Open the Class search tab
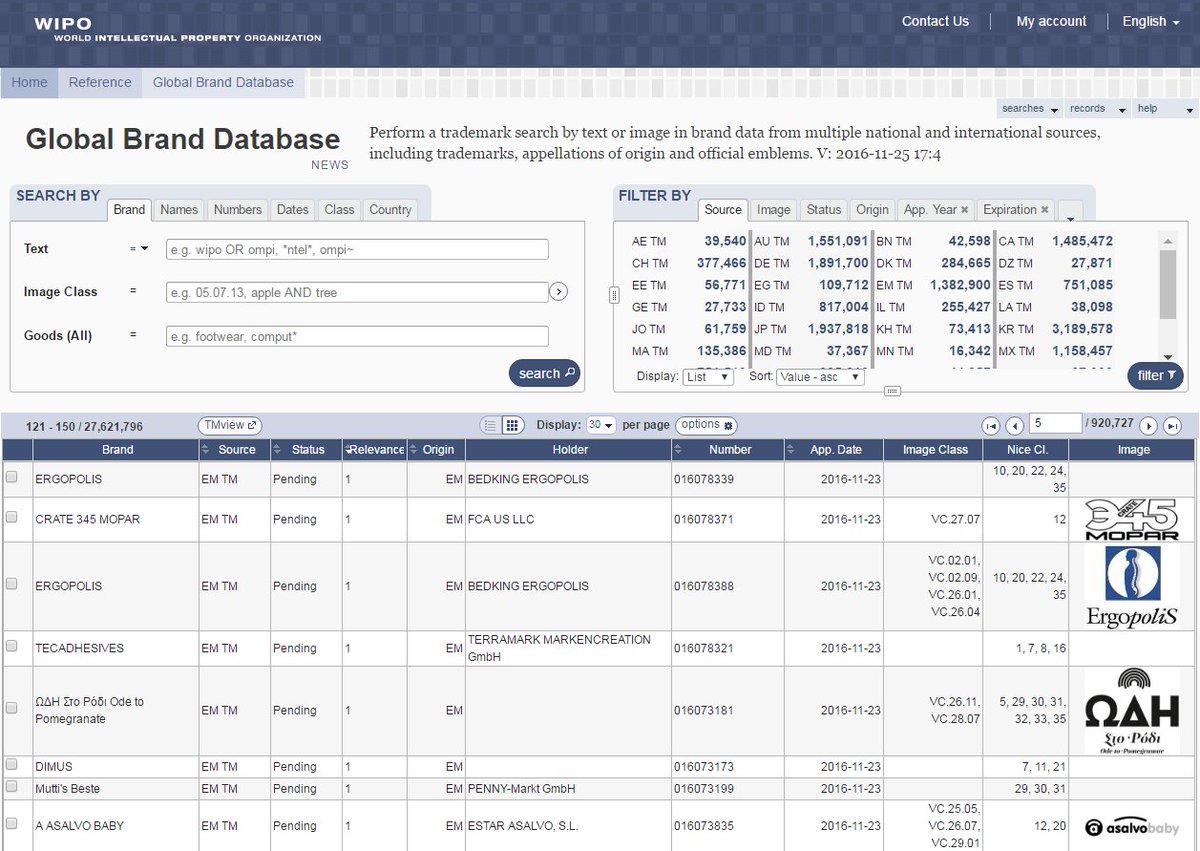The image size is (1200, 851). click(339, 210)
